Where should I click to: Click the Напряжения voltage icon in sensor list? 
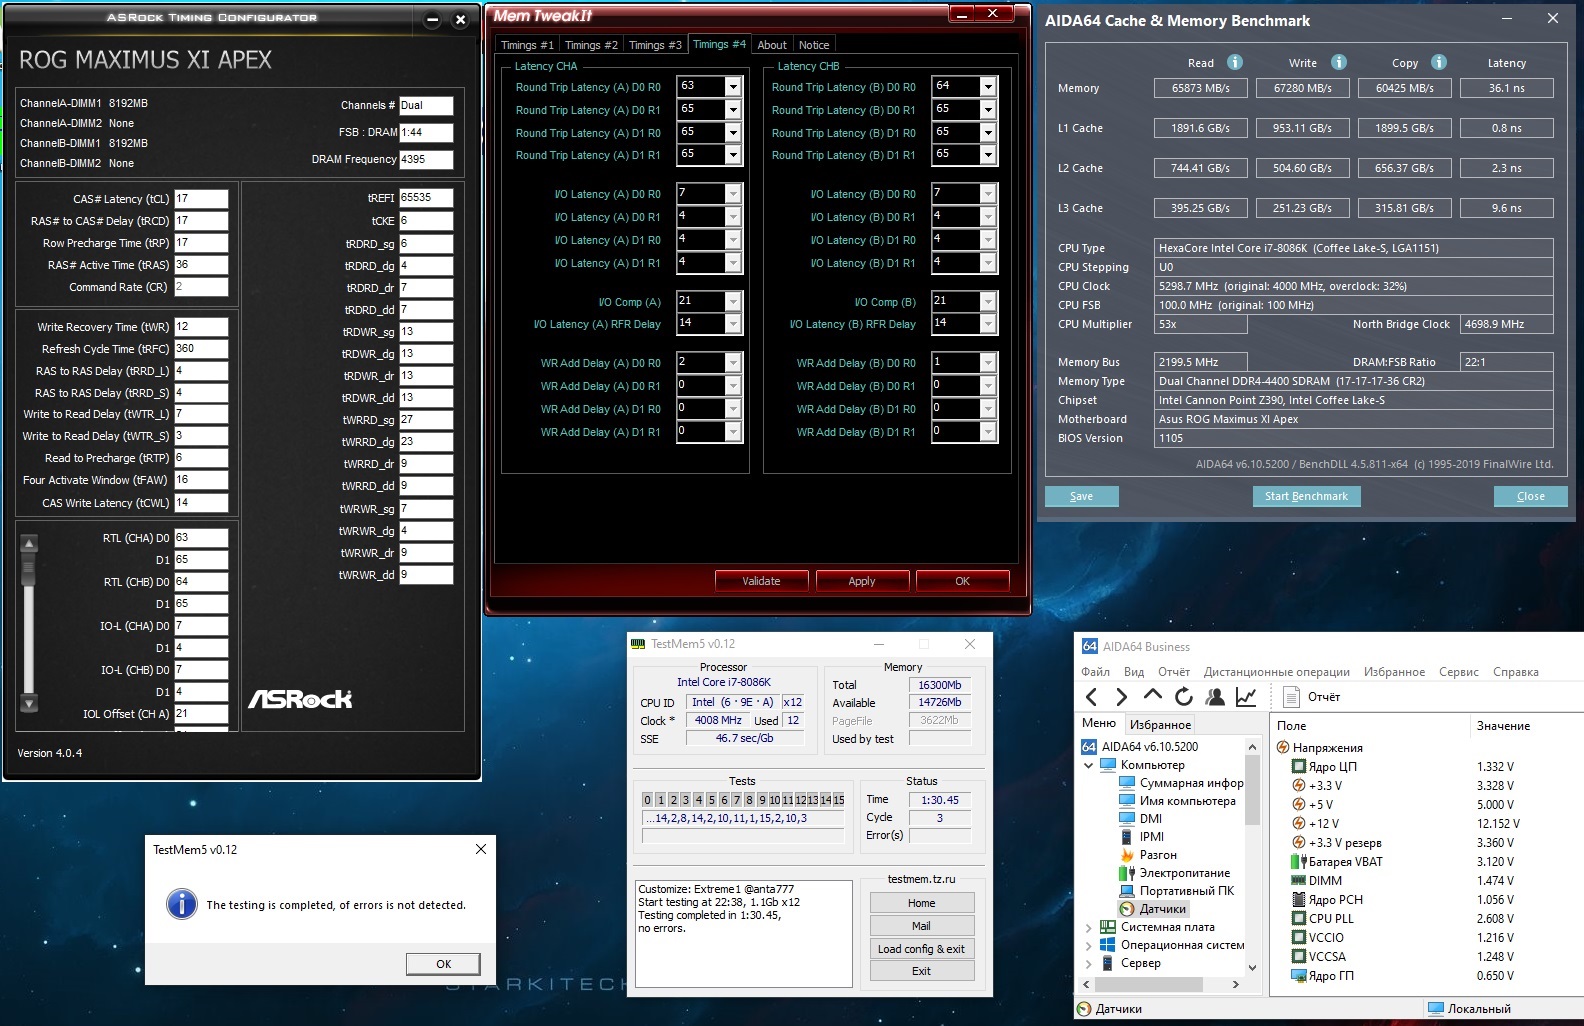pyautogui.click(x=1283, y=748)
